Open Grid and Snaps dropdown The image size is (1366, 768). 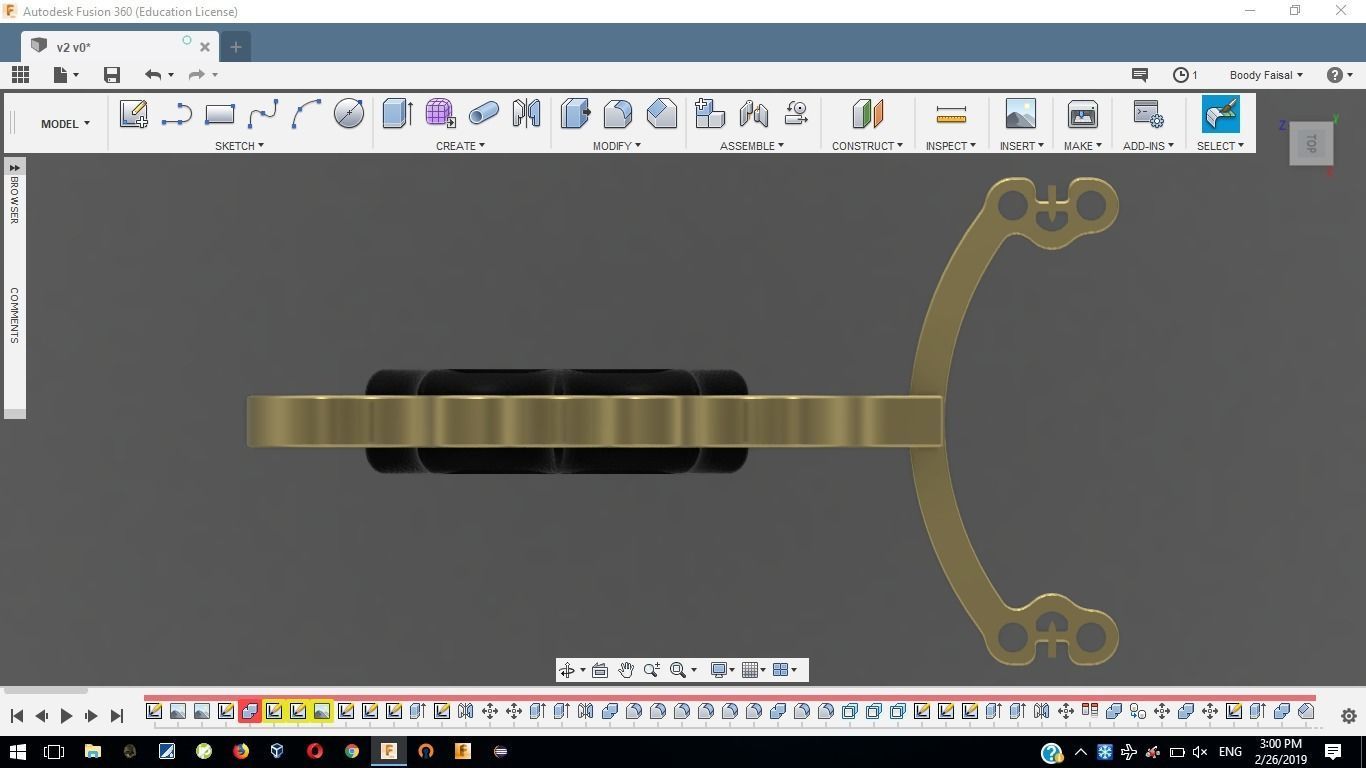coord(753,670)
